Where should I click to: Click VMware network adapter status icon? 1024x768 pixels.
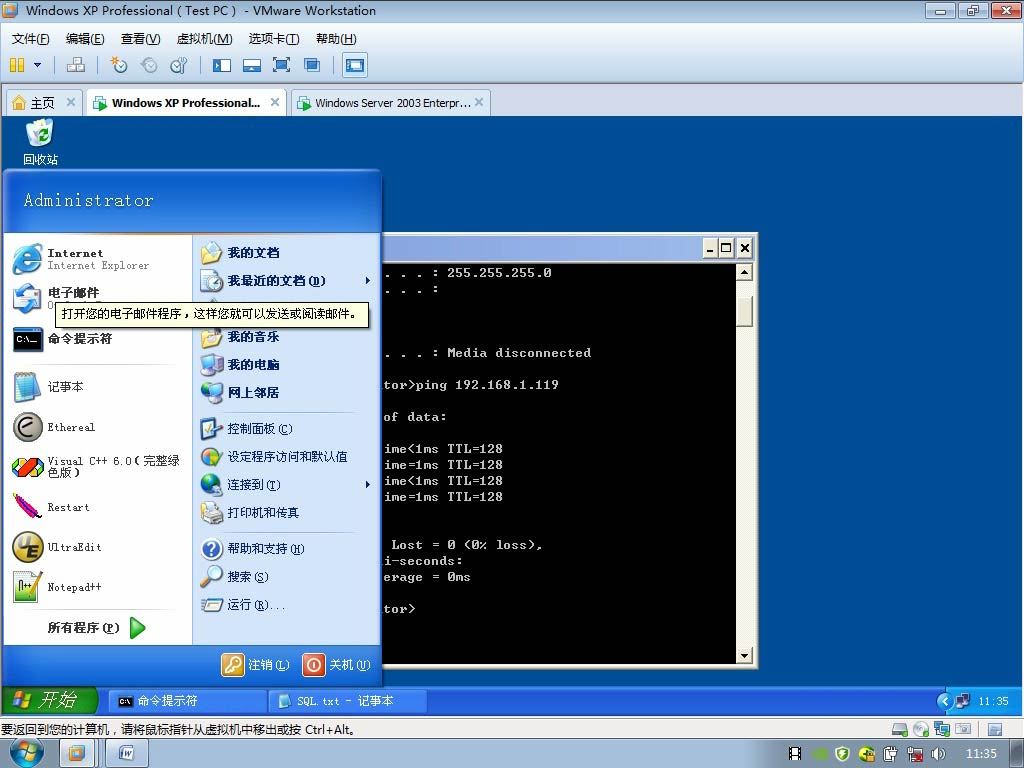[x=942, y=729]
